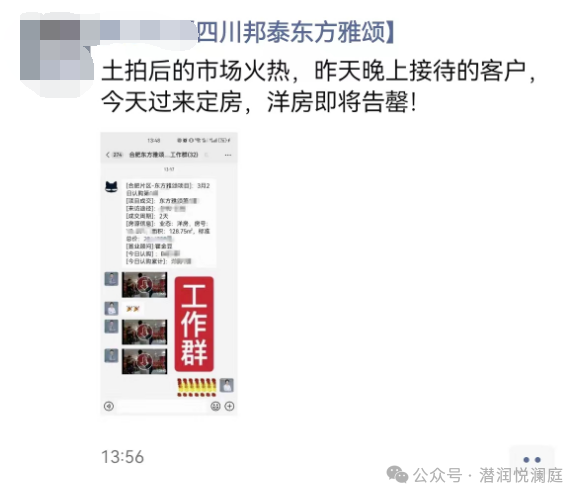Click the WeChat logo watermark
581x498 pixels.
(397, 475)
